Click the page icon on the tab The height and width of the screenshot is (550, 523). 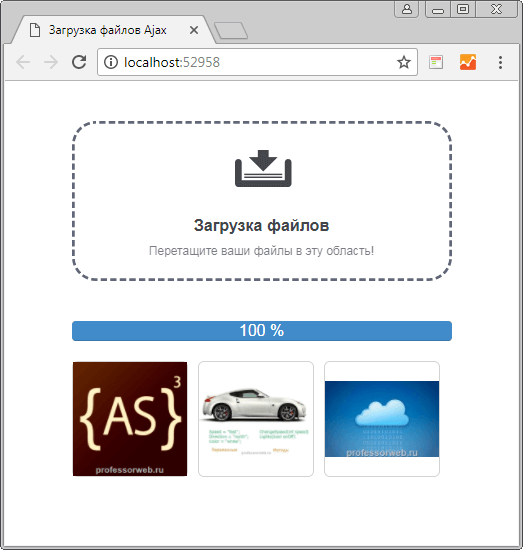tap(34, 30)
